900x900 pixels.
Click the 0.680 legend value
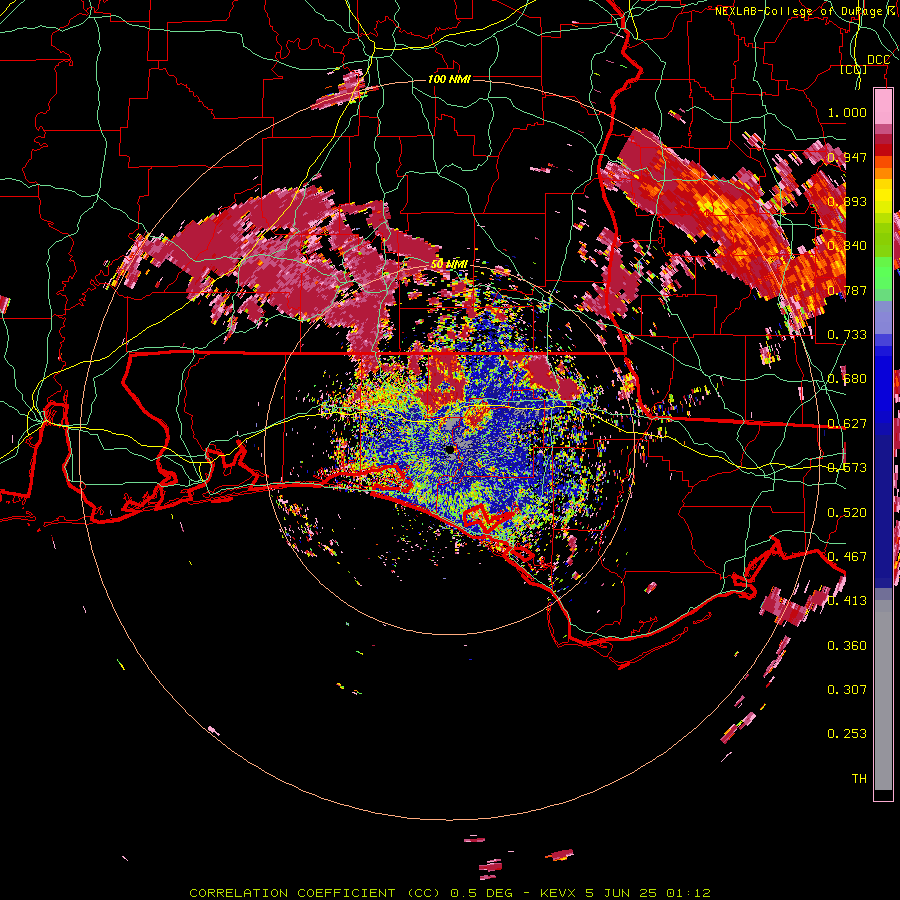tap(847, 379)
